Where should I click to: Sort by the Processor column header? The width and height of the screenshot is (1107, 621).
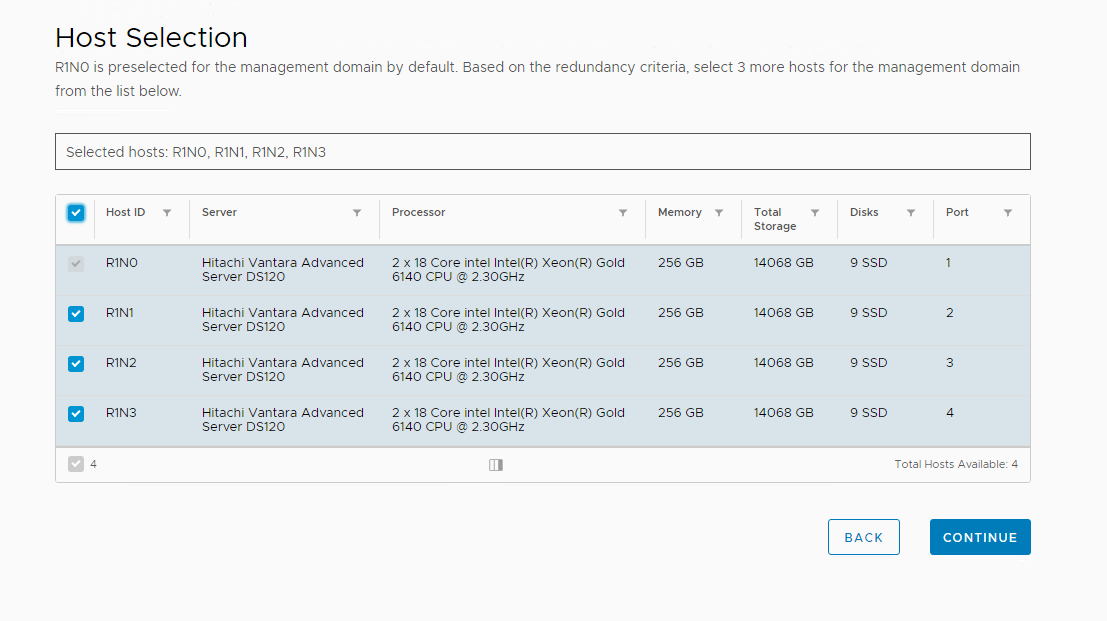419,212
